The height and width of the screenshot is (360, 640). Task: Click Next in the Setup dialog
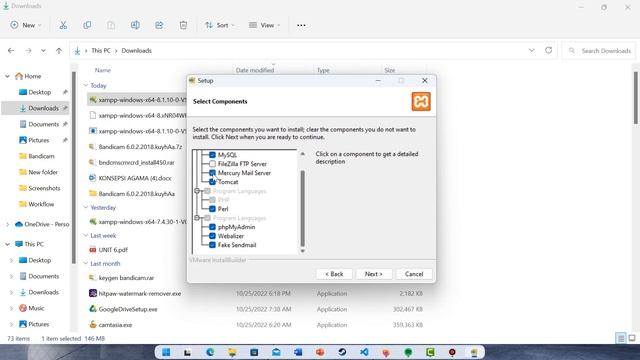point(373,274)
